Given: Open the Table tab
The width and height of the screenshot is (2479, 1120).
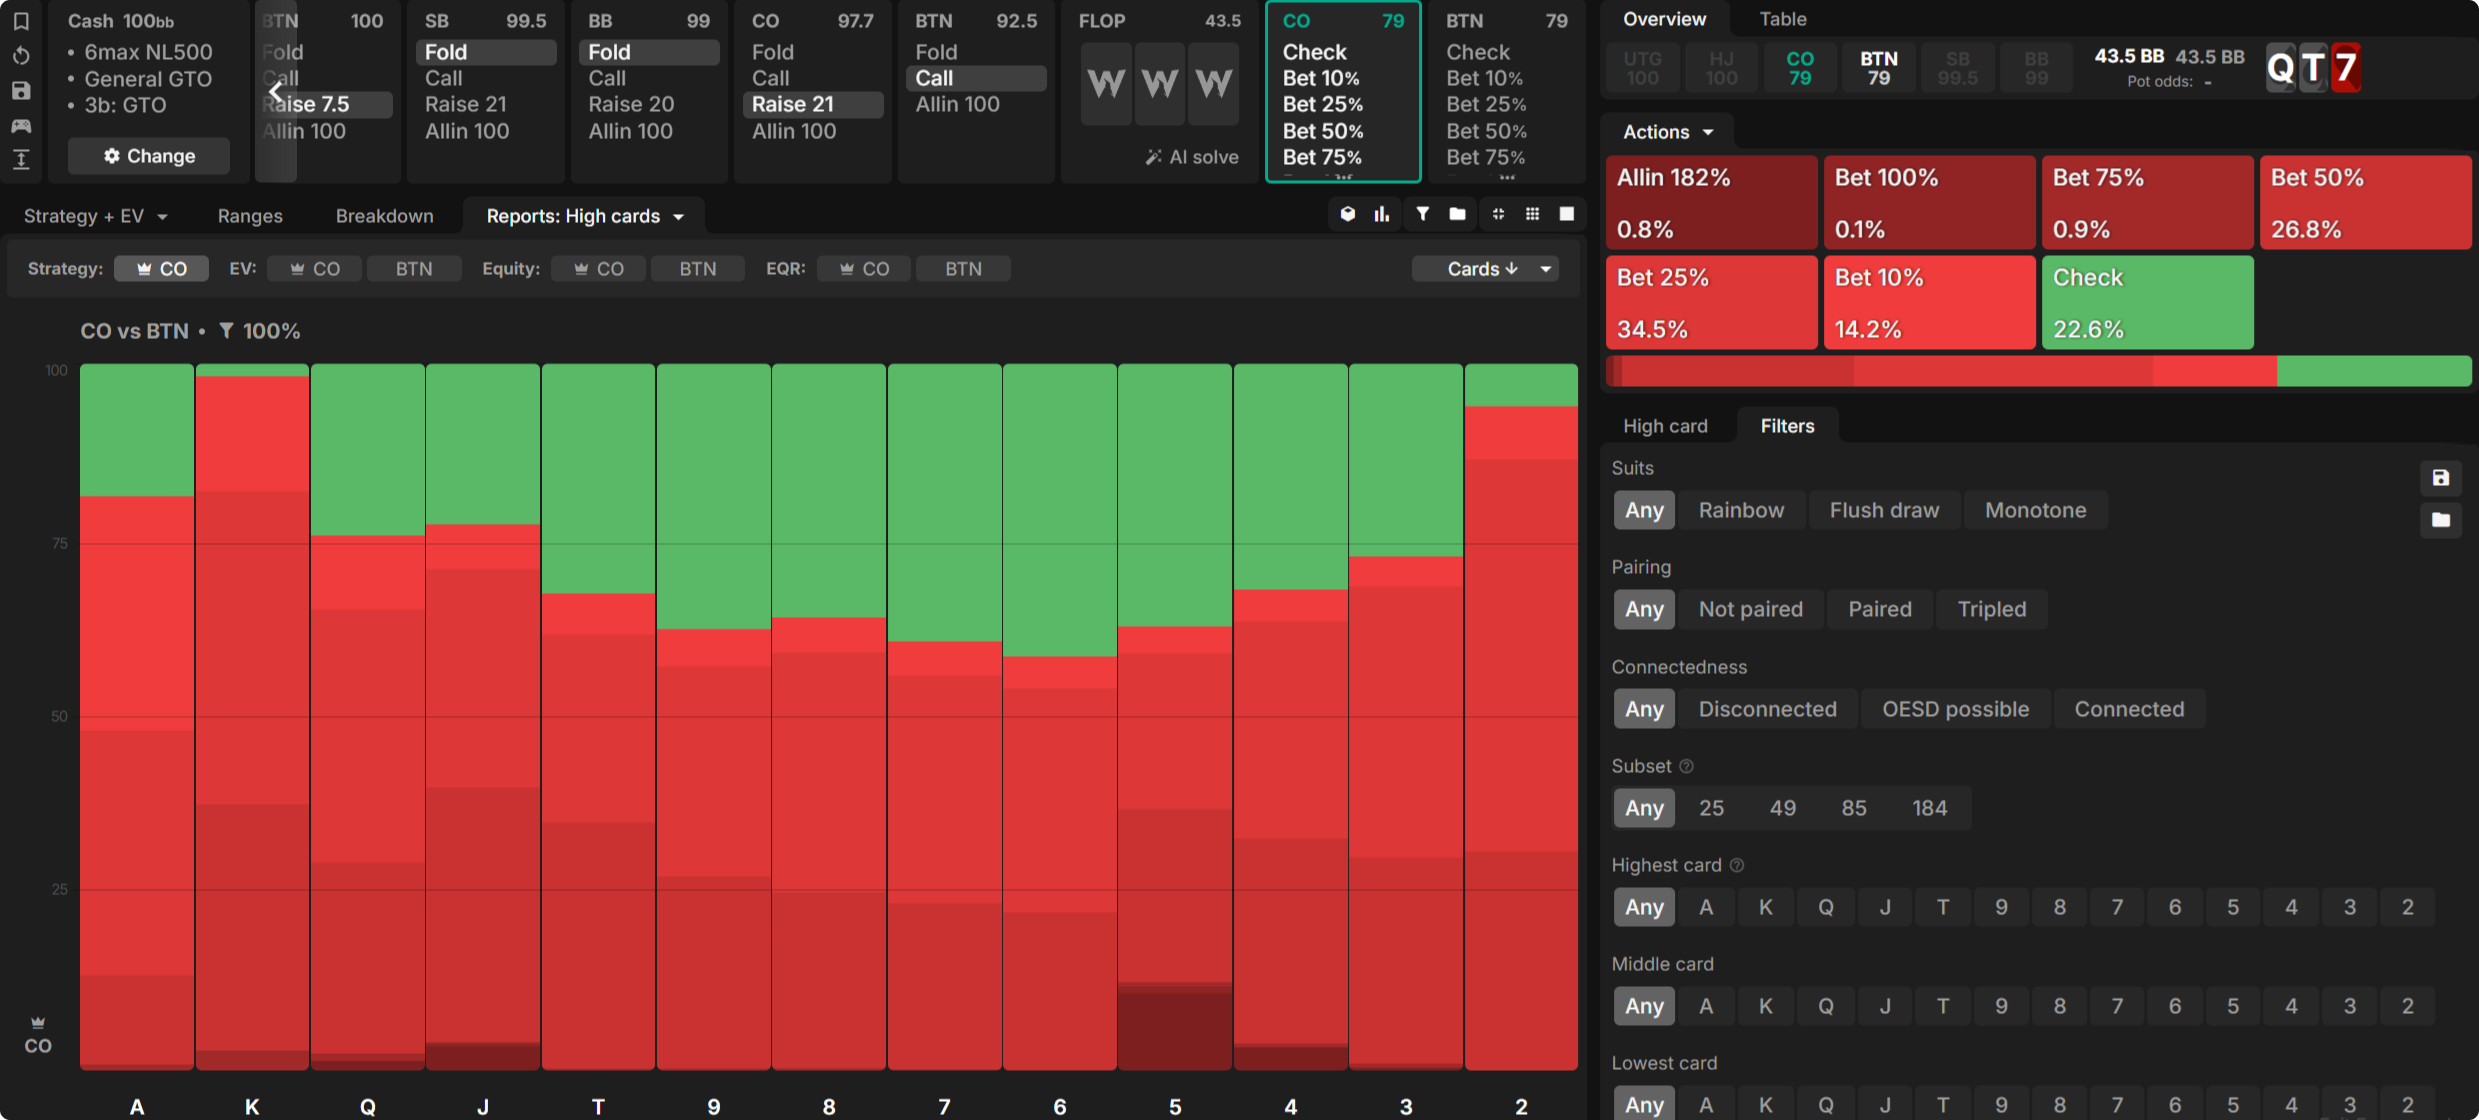Looking at the screenshot, I should click(x=1783, y=19).
